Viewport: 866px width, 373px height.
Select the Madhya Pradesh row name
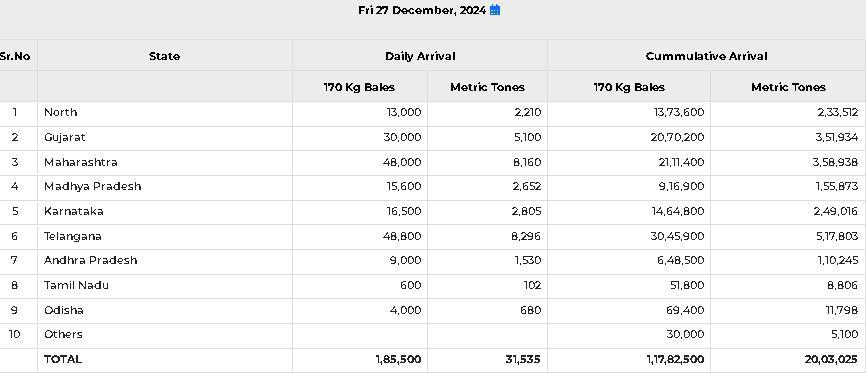point(92,186)
